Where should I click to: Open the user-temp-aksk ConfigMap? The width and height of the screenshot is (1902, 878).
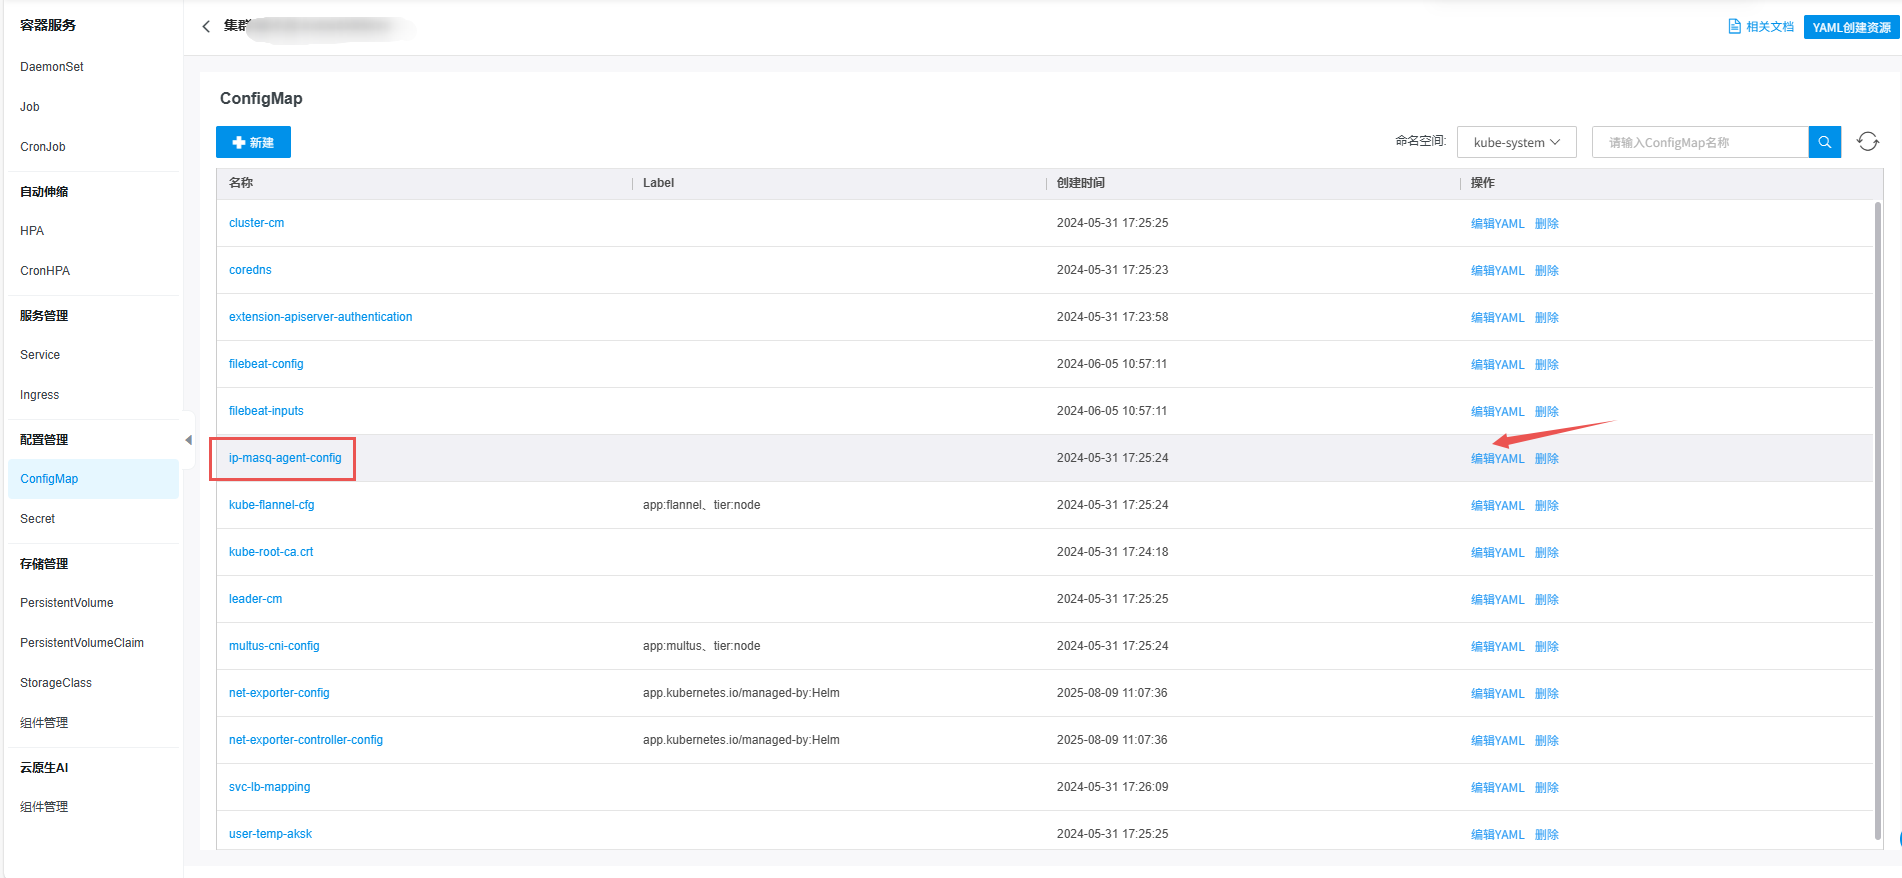[270, 834]
